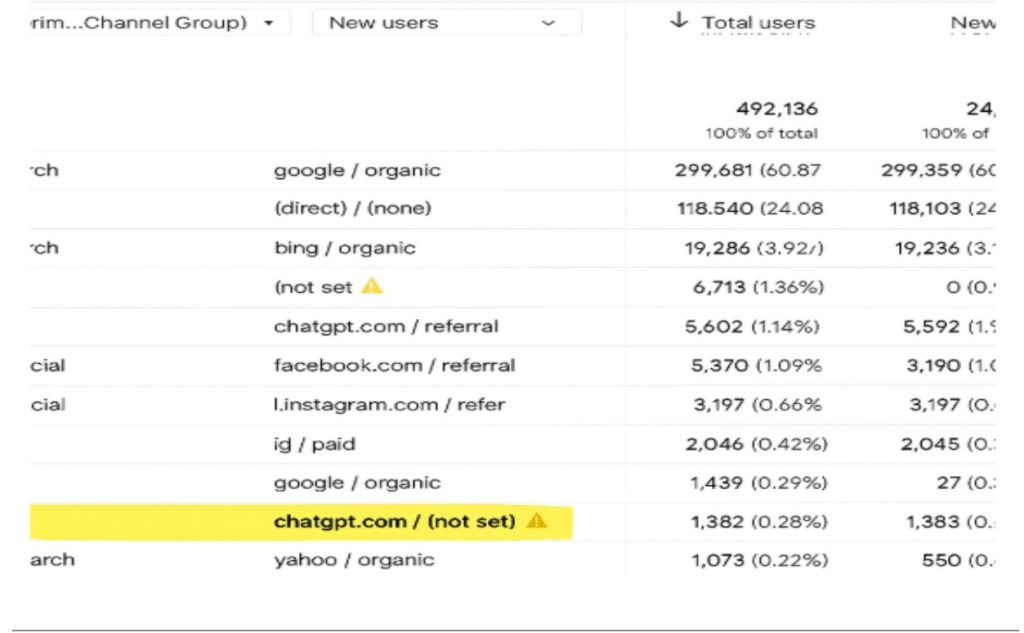Screen dimensions: 1024x633
Task: Select the l.instagram.com referral row
Action: (389, 405)
